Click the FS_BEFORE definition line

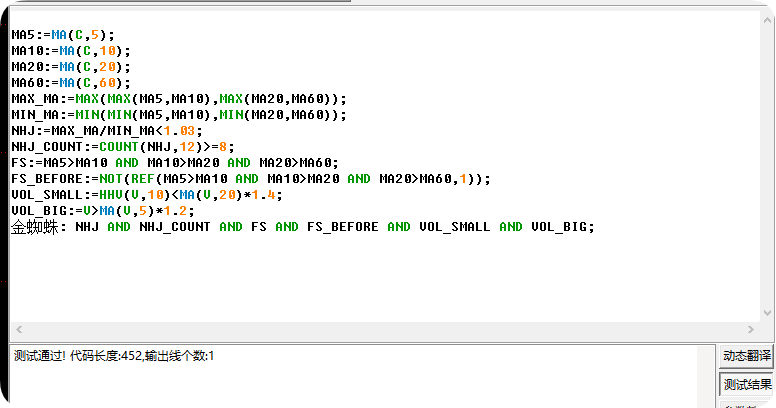pyautogui.click(x=250, y=179)
